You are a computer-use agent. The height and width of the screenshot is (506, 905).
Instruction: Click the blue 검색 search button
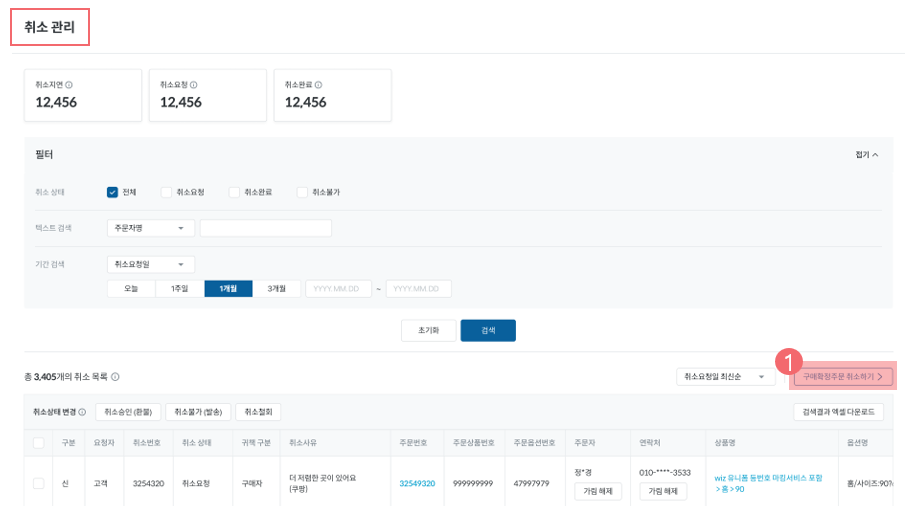[488, 331]
